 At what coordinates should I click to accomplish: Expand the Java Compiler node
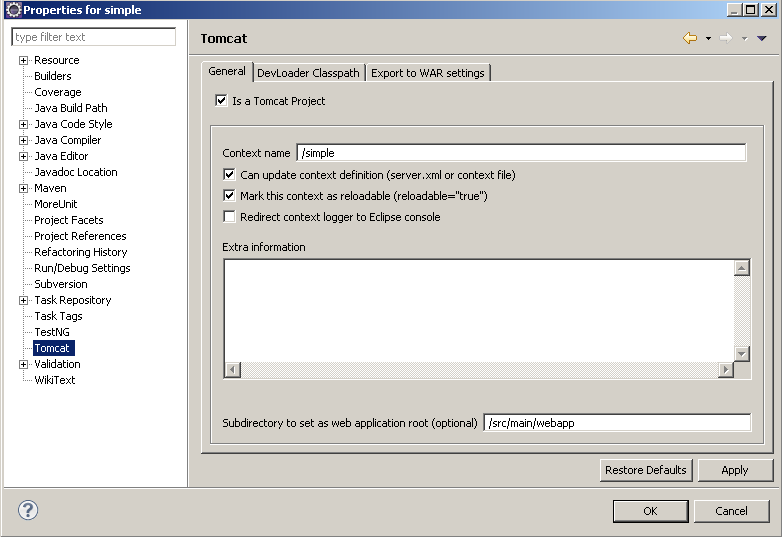coord(23,140)
